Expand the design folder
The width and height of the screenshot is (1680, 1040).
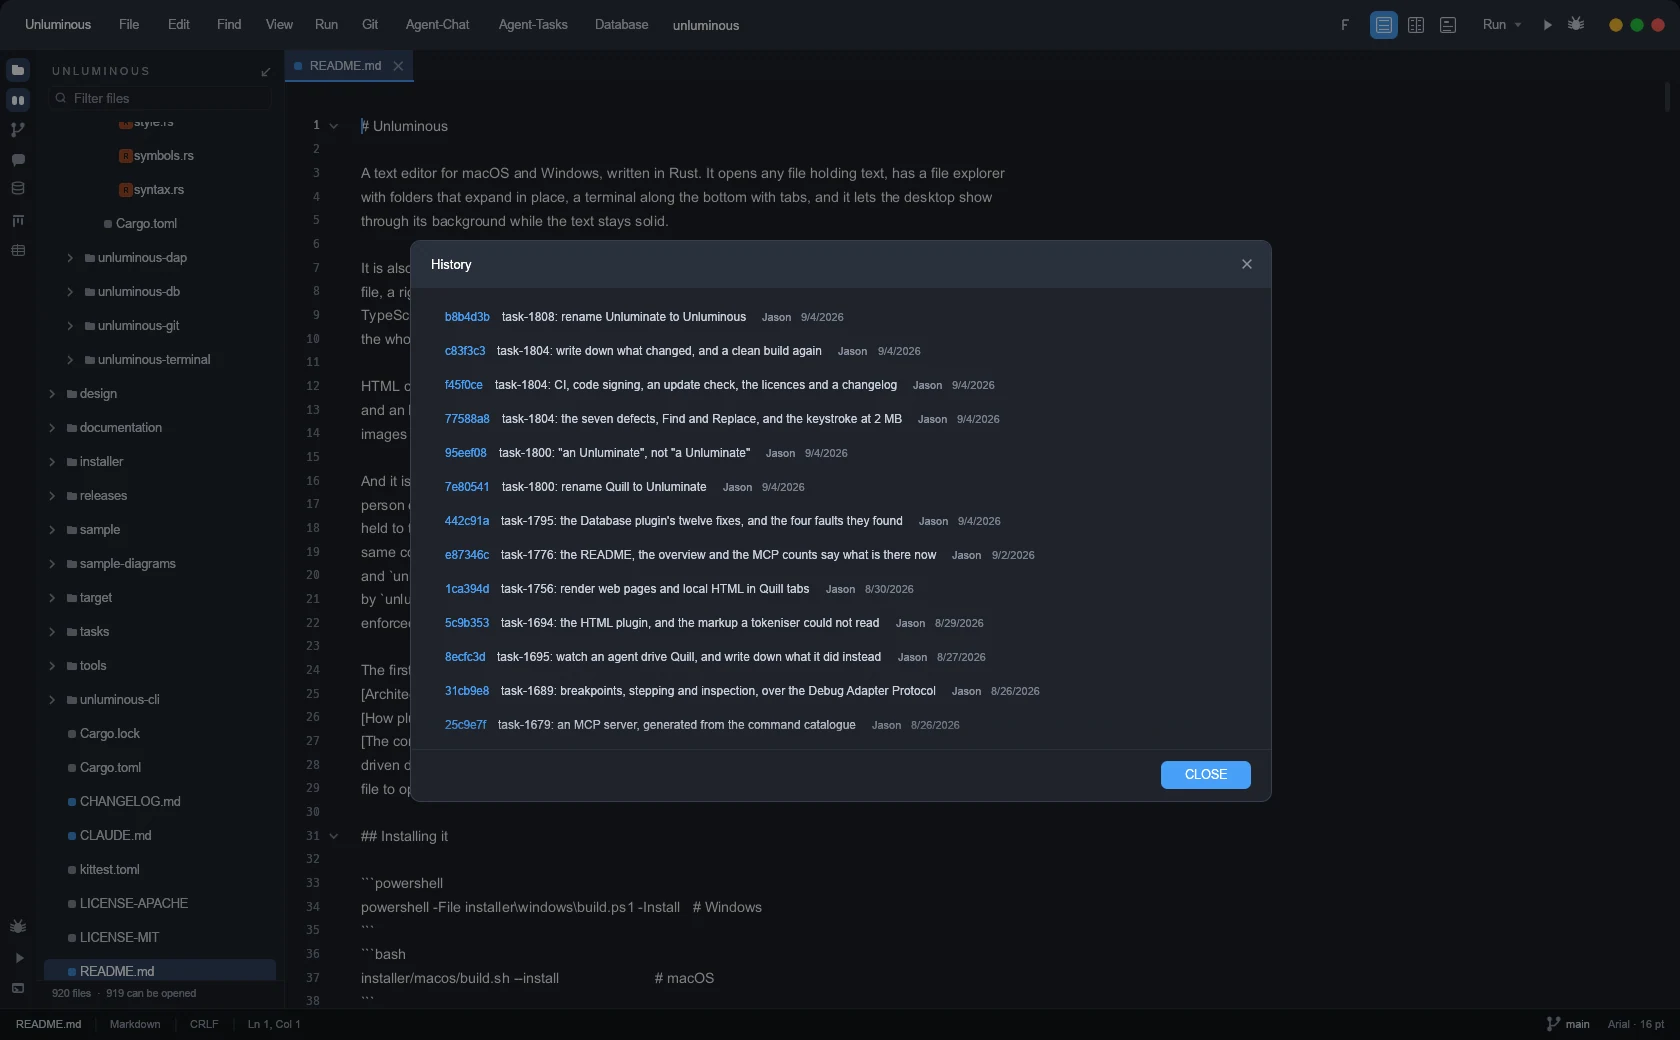(52, 394)
